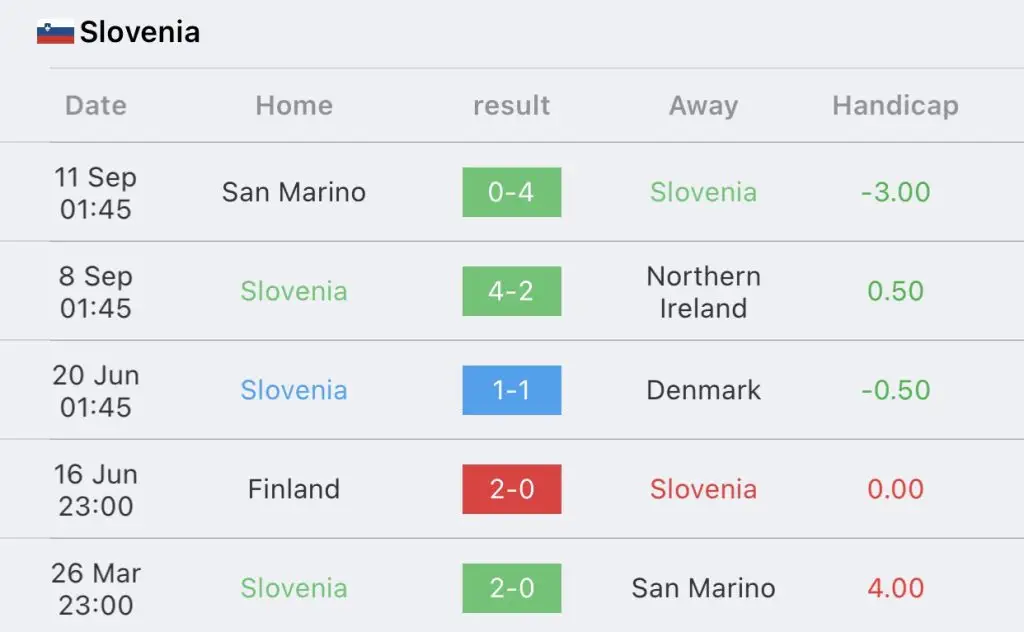This screenshot has height=632, width=1024.
Task: Open the Slovenia team title
Action: click(140, 32)
